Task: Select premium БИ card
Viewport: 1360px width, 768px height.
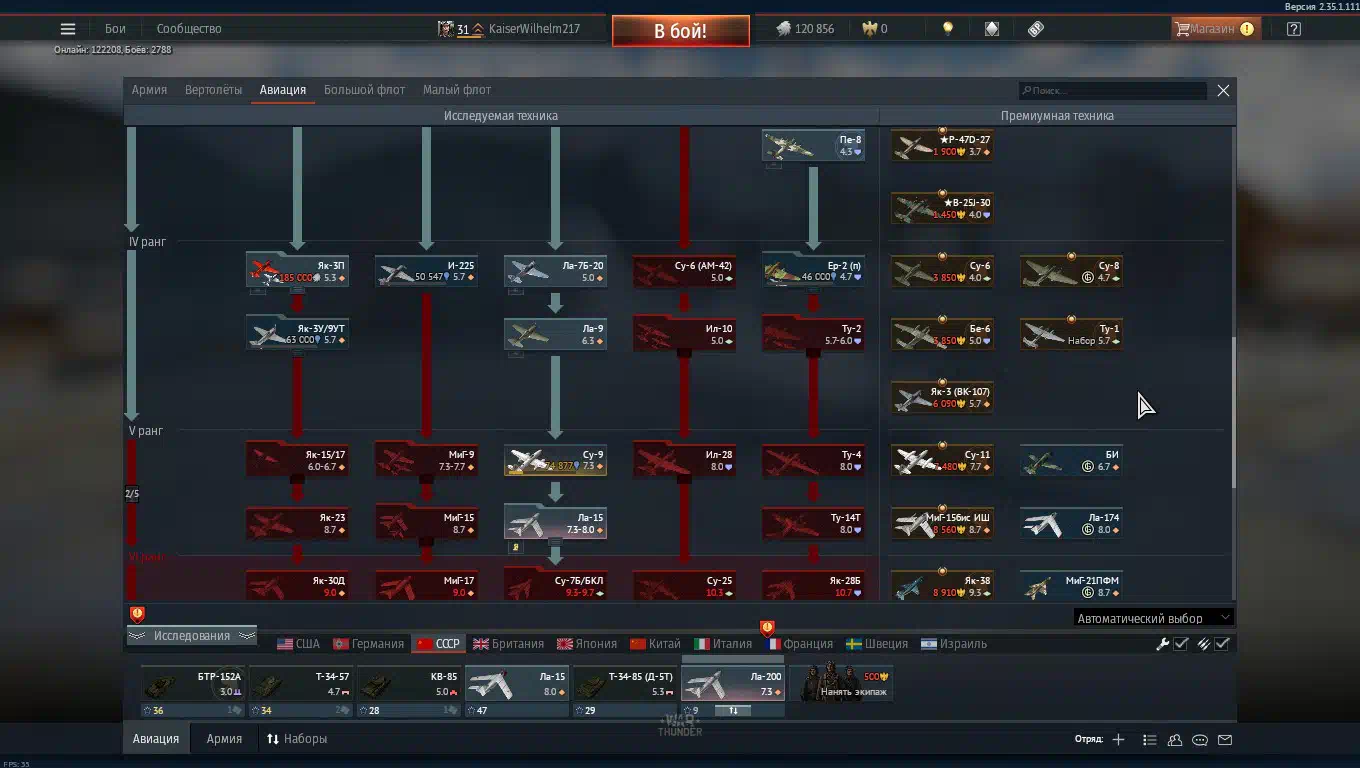Action: coord(1071,460)
